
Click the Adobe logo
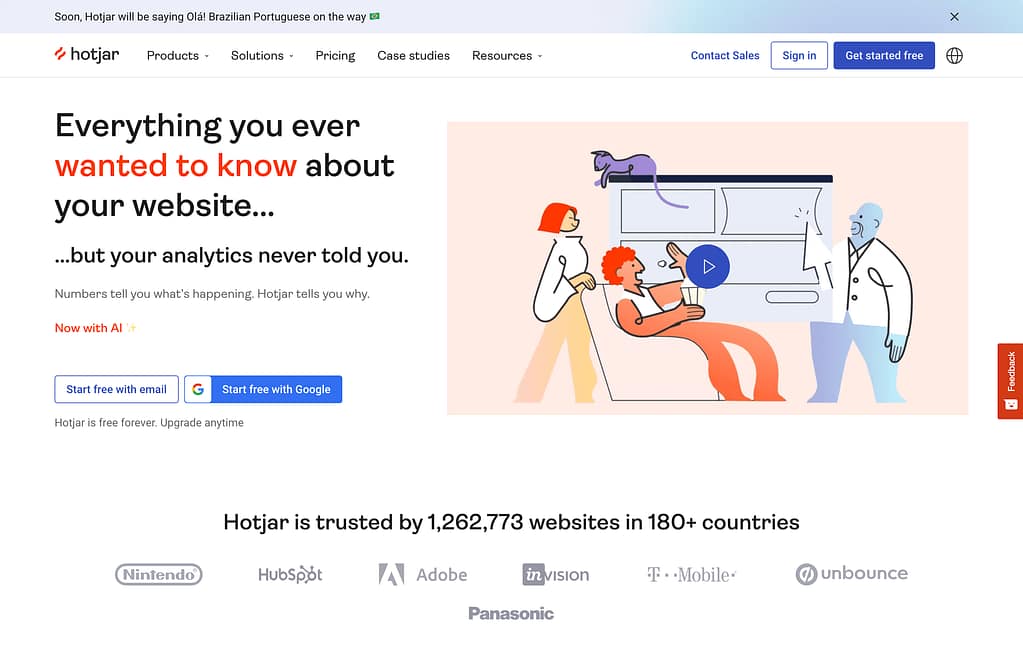click(x=421, y=574)
